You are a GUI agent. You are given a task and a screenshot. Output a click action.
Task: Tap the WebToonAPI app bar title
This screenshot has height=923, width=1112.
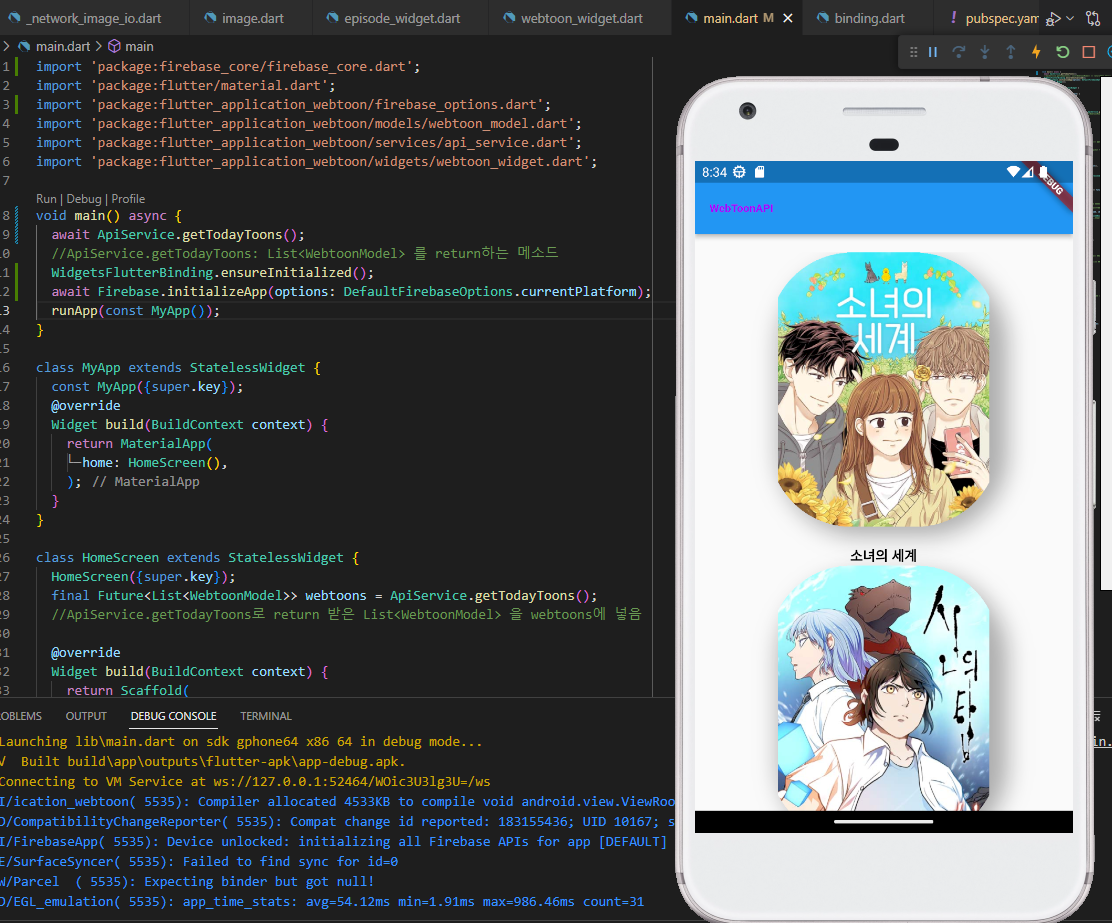pyautogui.click(x=741, y=209)
